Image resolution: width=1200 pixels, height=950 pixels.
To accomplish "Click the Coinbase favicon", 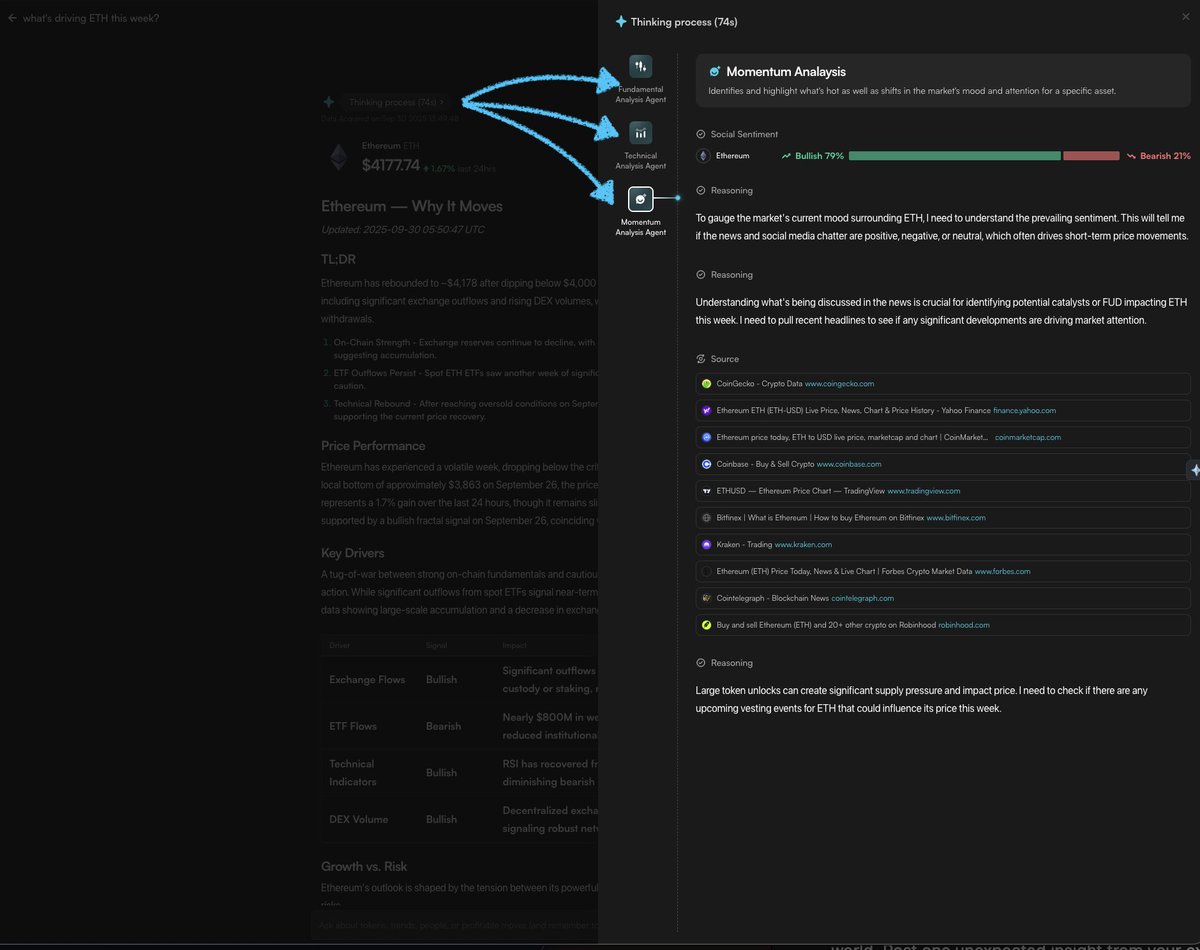I will (x=706, y=464).
